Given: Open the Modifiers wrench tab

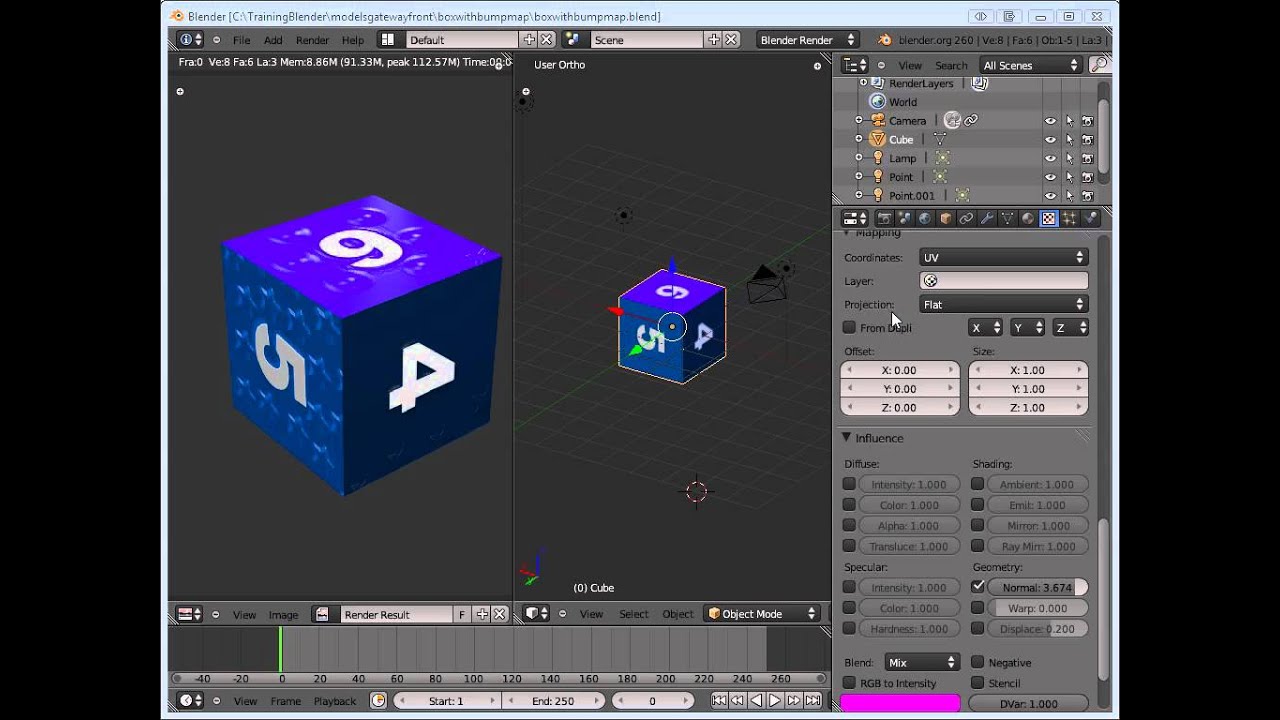Looking at the screenshot, I should pos(987,218).
